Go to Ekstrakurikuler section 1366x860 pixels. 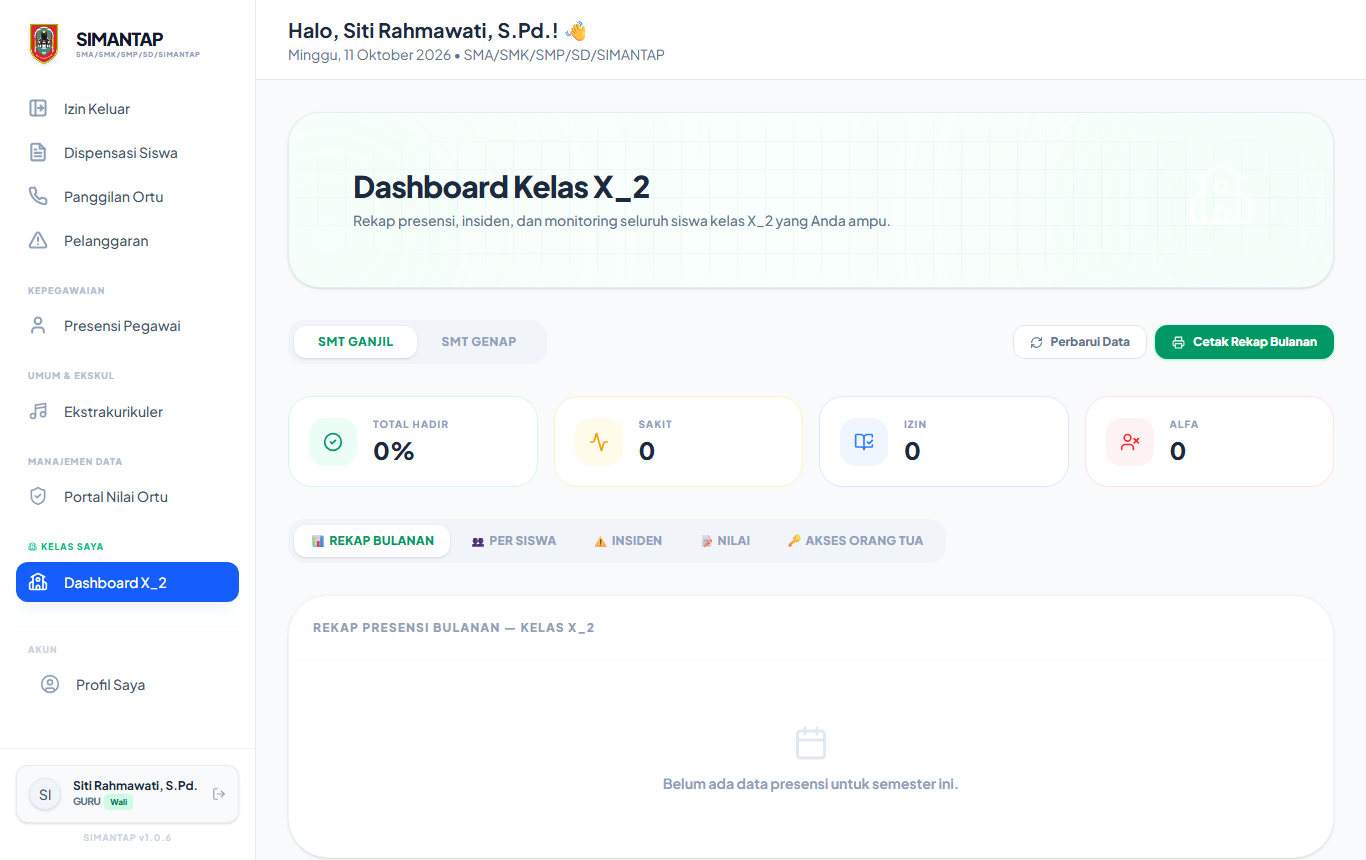127,411
